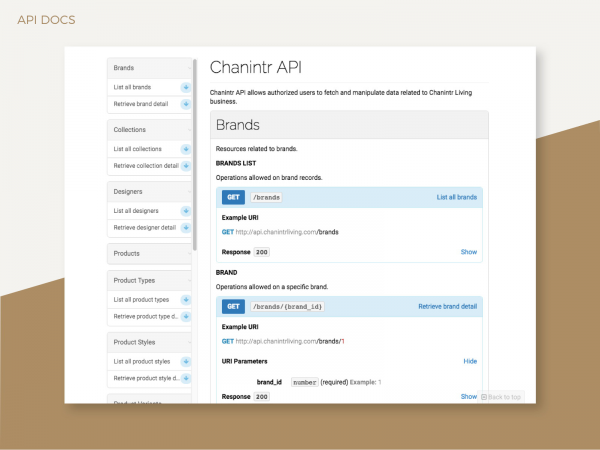This screenshot has width=600, height=450.
Task: Click the /brands/{brand_id} path code label
Action: point(287,307)
